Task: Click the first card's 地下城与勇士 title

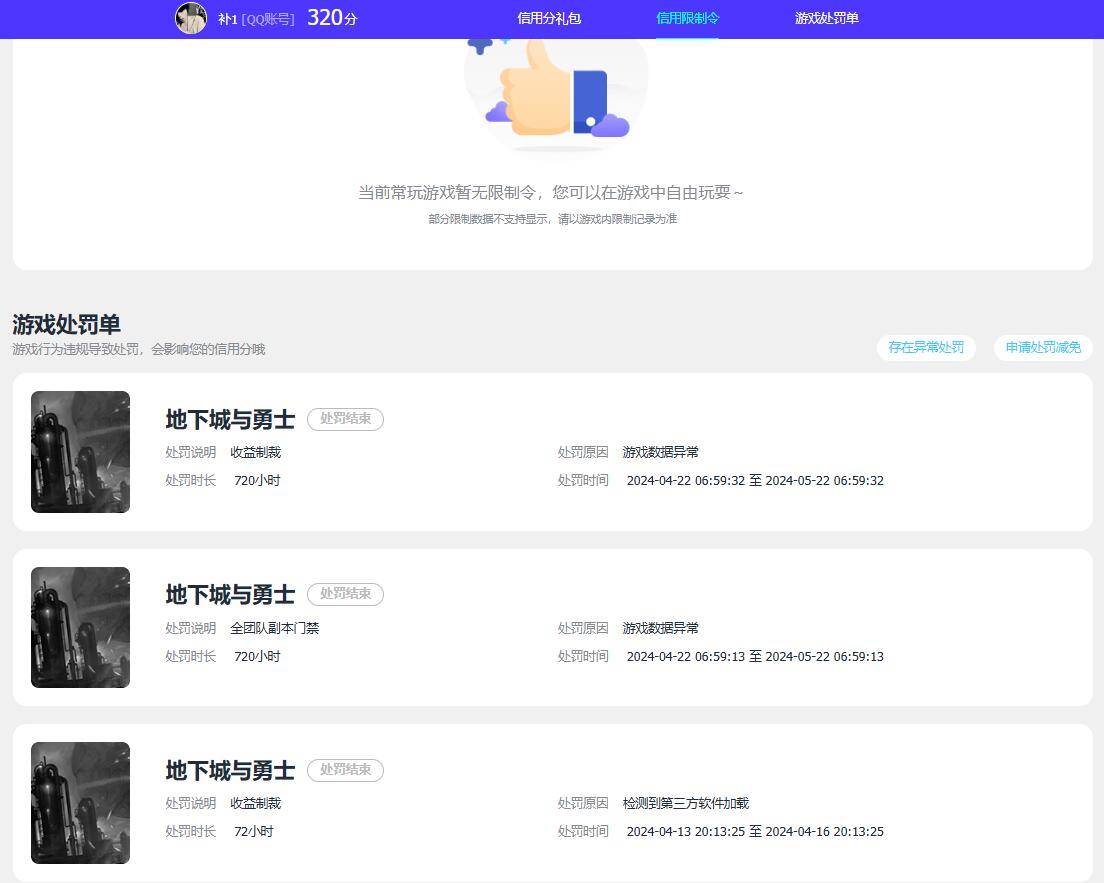Action: [x=229, y=420]
